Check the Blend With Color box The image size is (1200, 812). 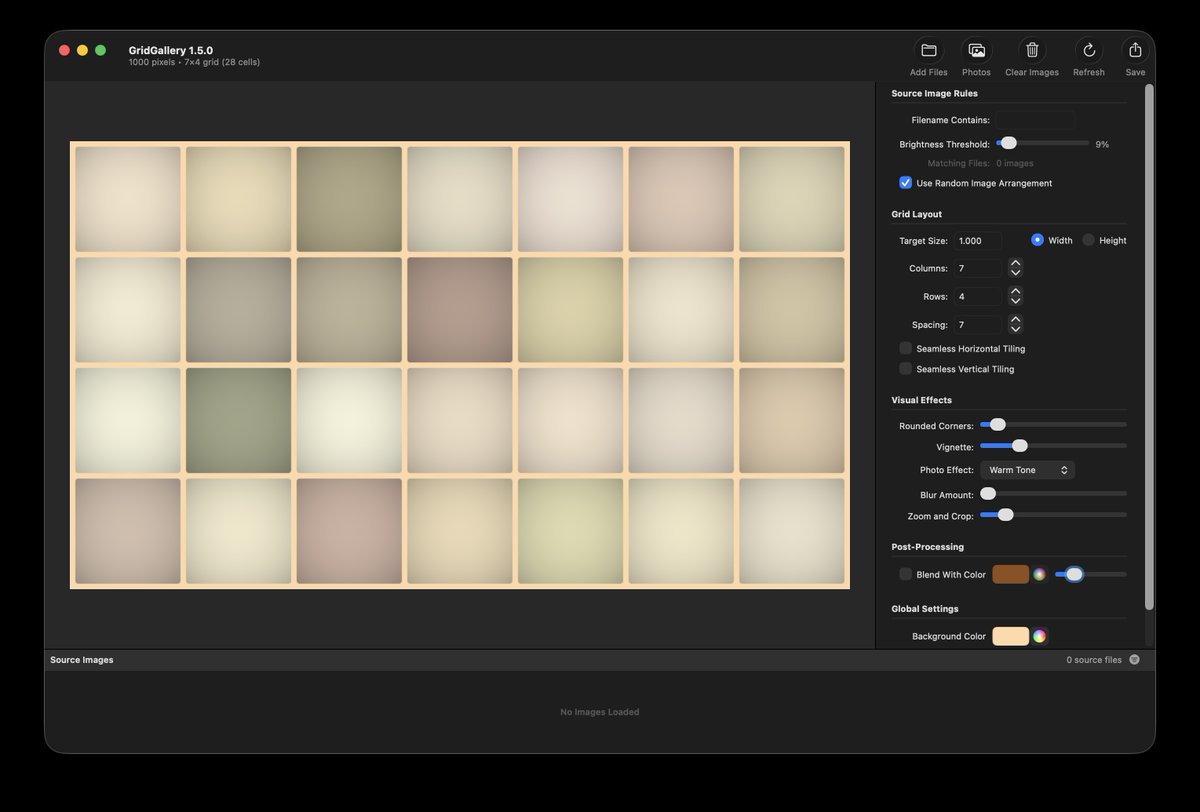(905, 574)
